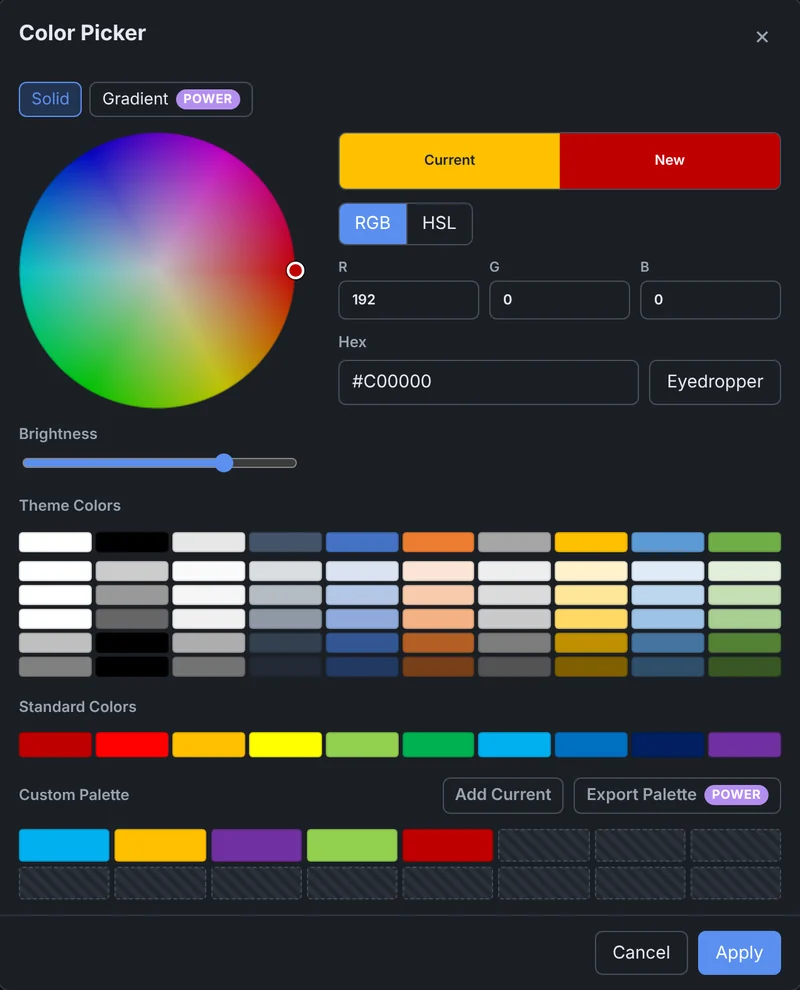Click the color wheel selector marker

click(x=295, y=270)
